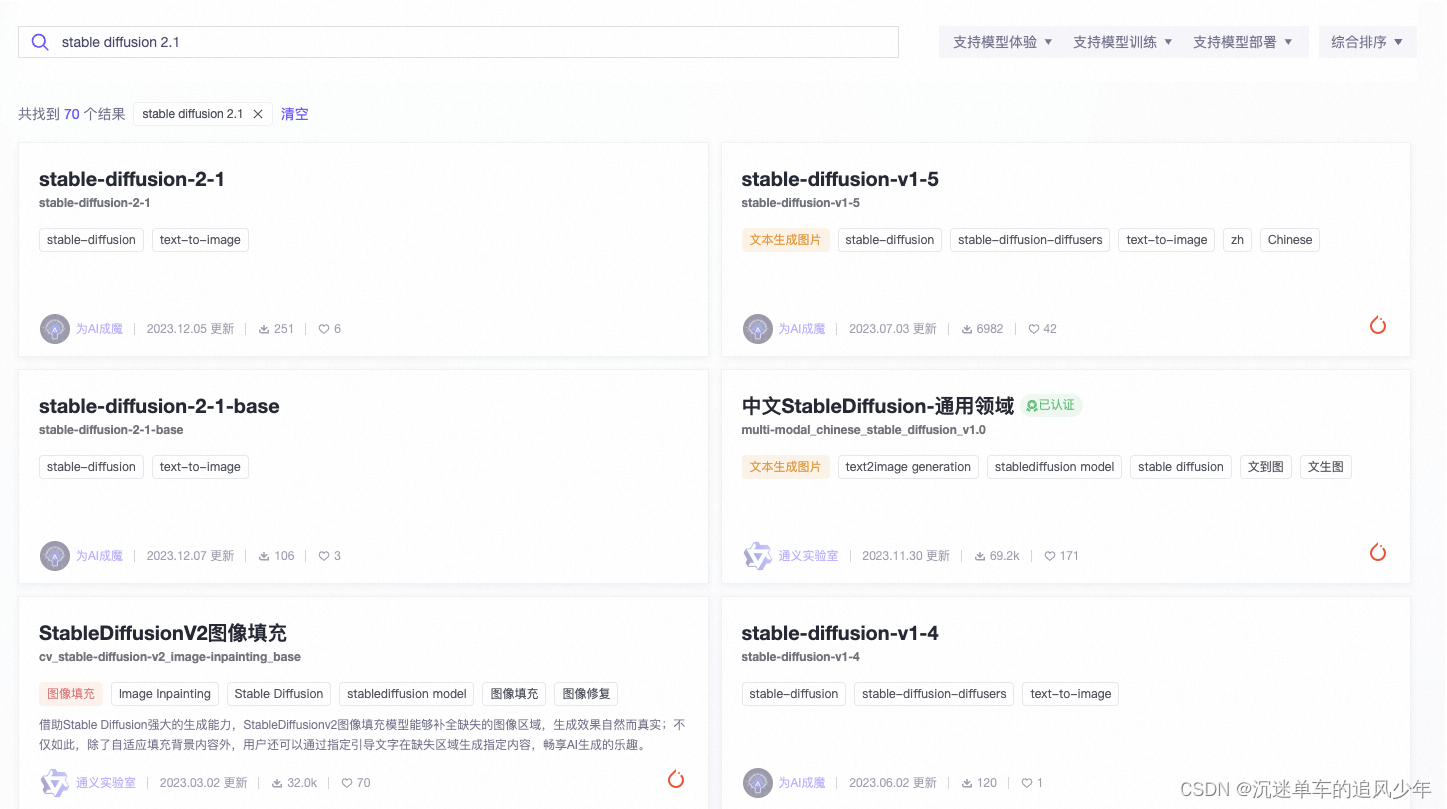Open the 综合排序 sort dropdown
The height and width of the screenshot is (809, 1447).
tap(1367, 42)
